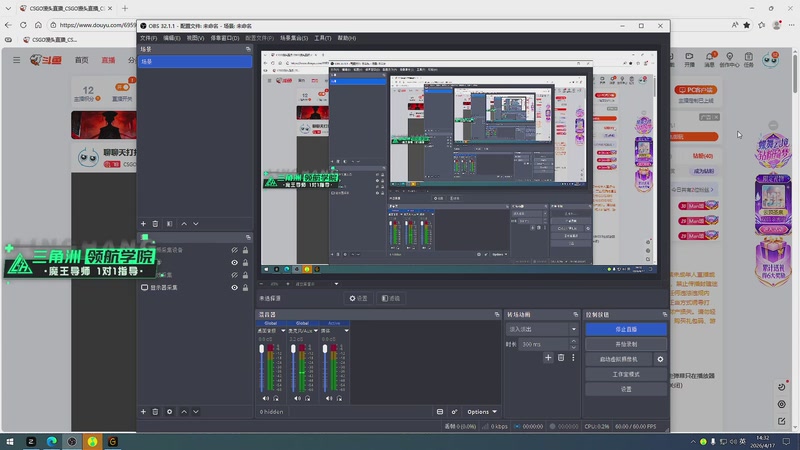Pop out the controls dock panel
Screen dimensions: 800x450
[x=664, y=315]
